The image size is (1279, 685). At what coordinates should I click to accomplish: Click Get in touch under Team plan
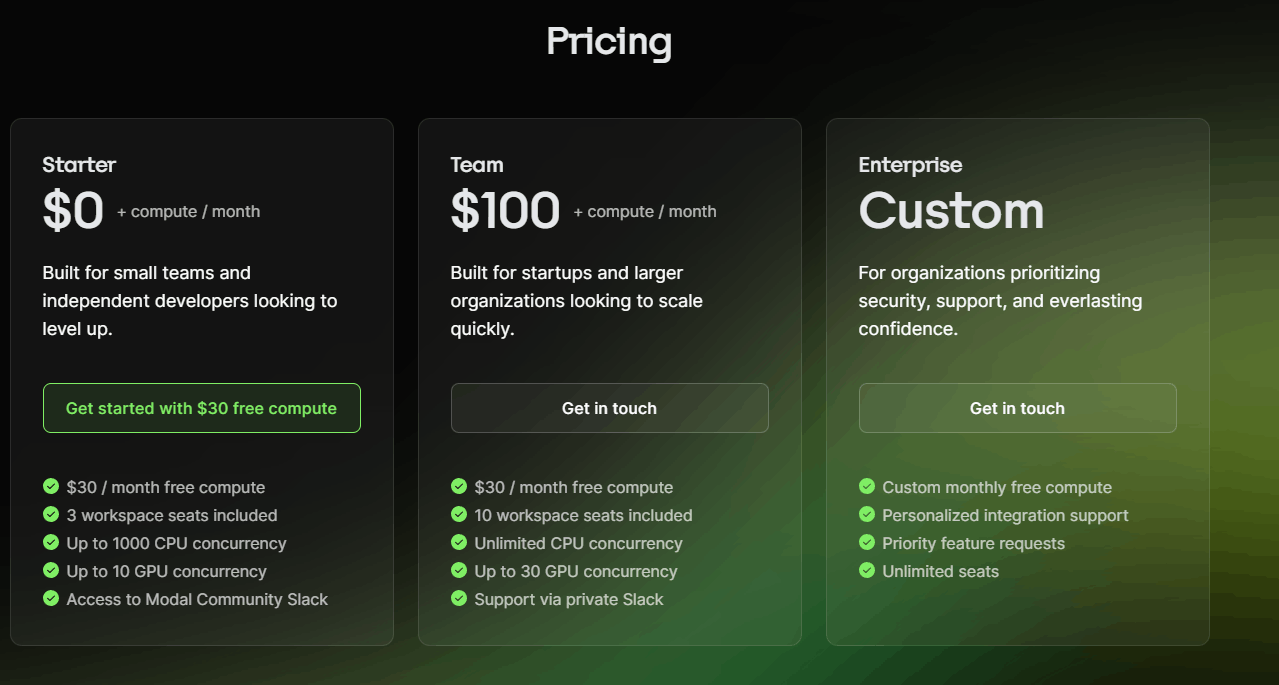click(610, 408)
